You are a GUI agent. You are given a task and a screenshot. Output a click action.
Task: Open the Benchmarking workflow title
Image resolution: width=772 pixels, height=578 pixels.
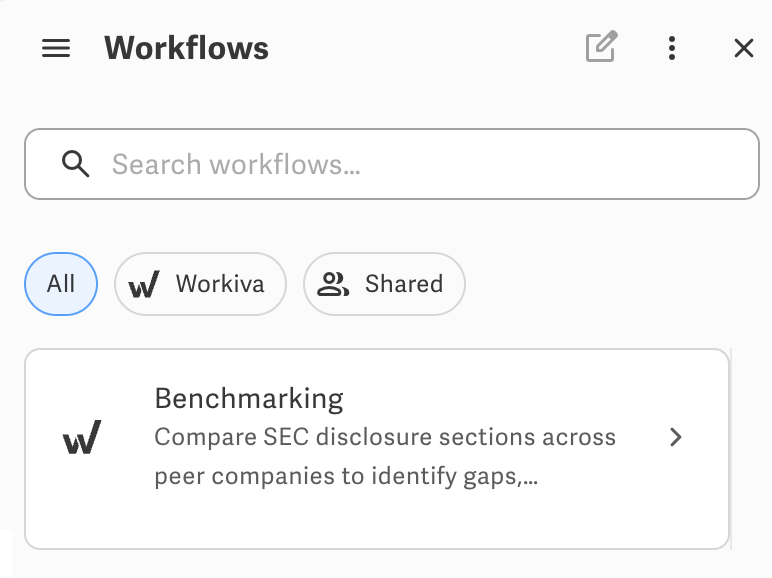(249, 398)
